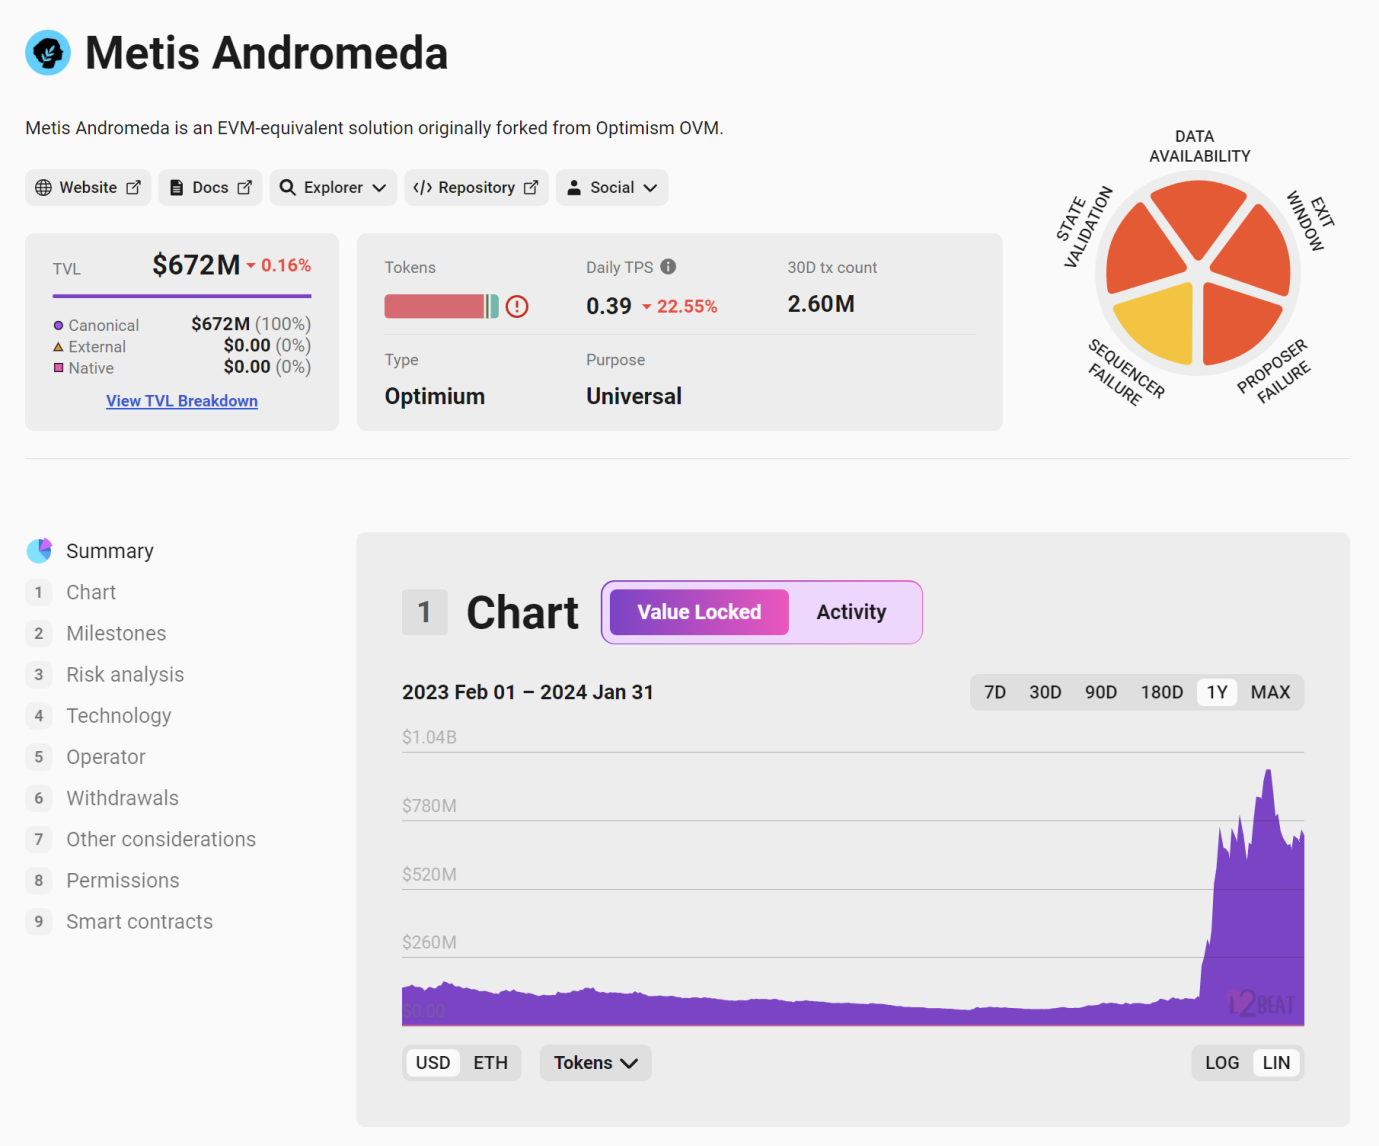Expand the Tokens dropdown below the chart
Screen dimensions: 1379x1146
595,1062
